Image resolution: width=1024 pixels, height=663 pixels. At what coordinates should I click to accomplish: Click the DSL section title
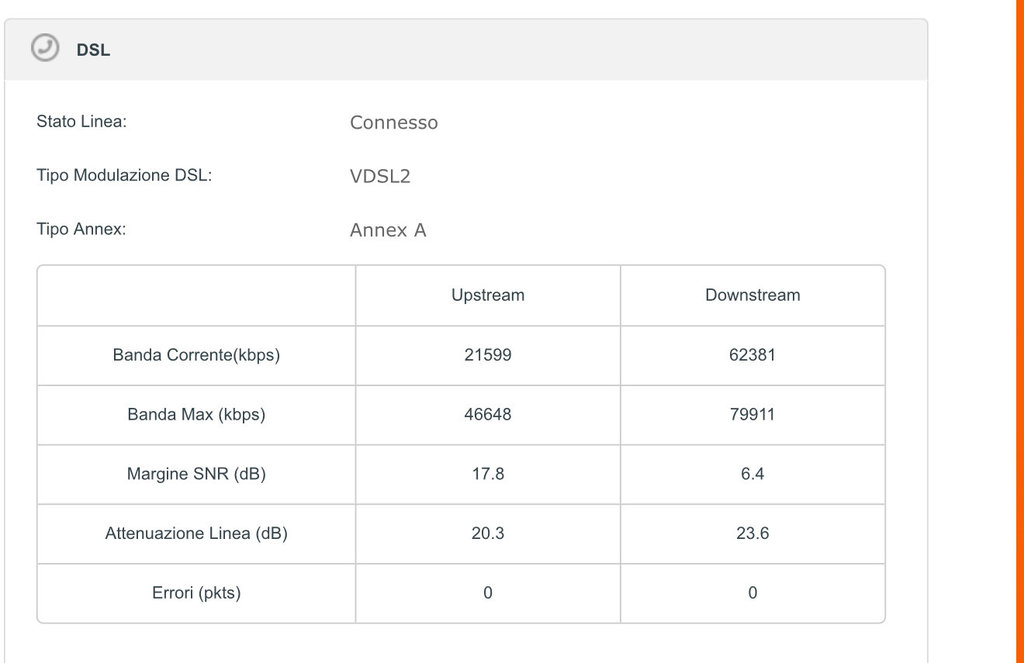tap(93, 49)
